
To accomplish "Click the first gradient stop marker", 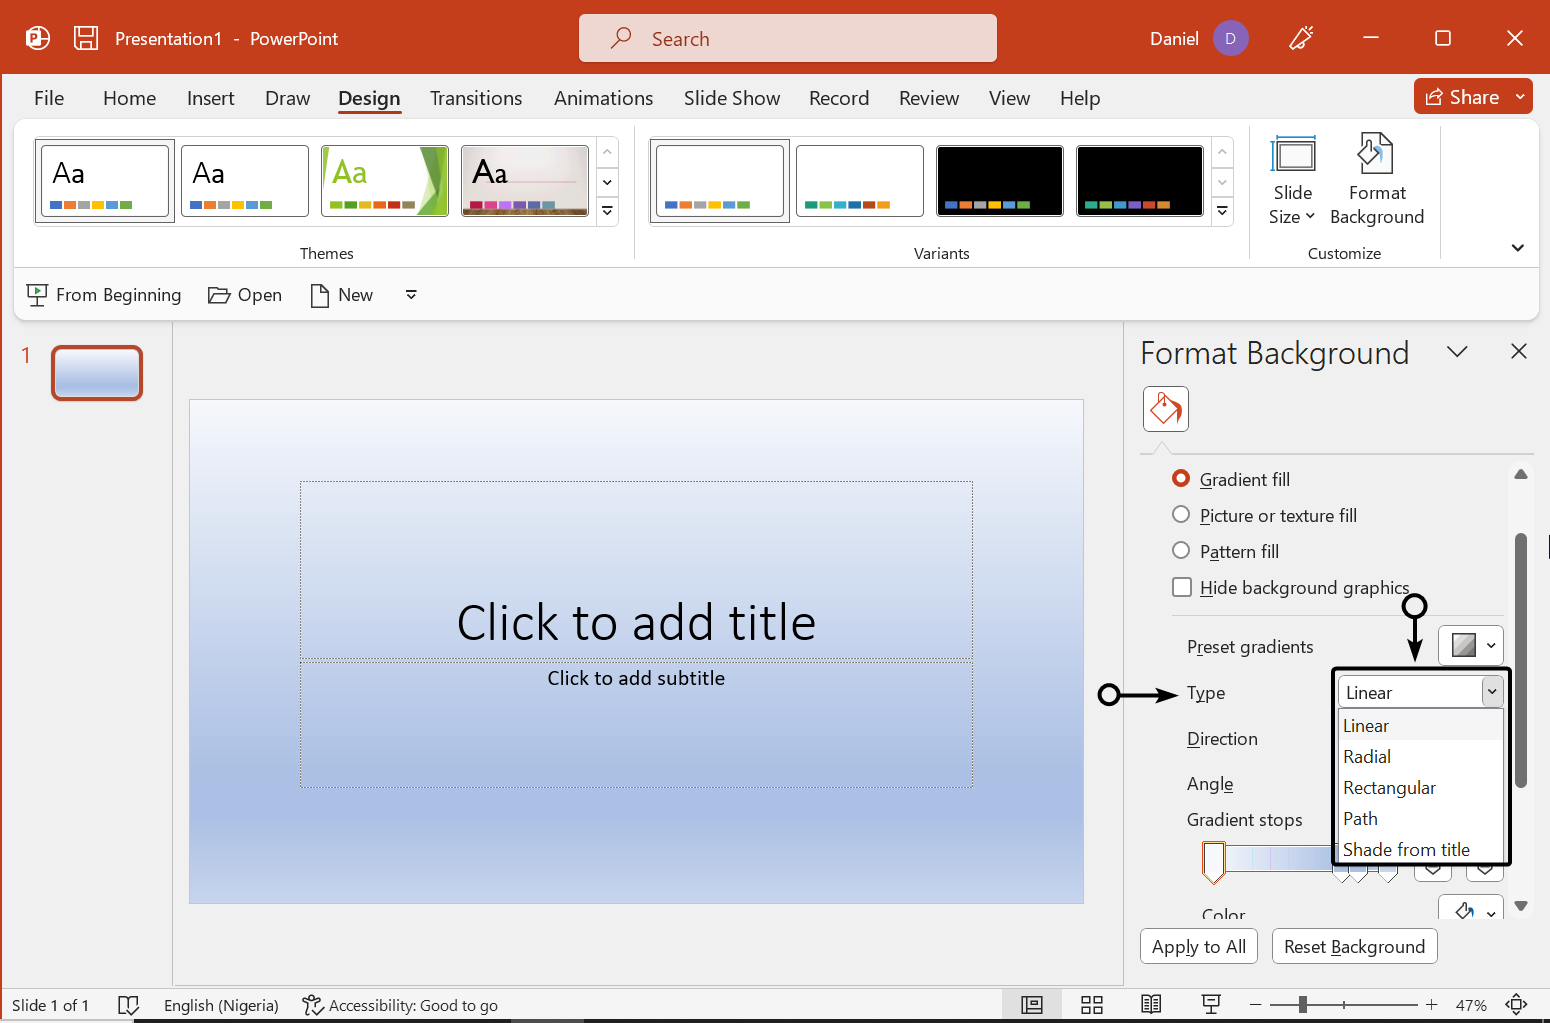I will click(1213, 861).
